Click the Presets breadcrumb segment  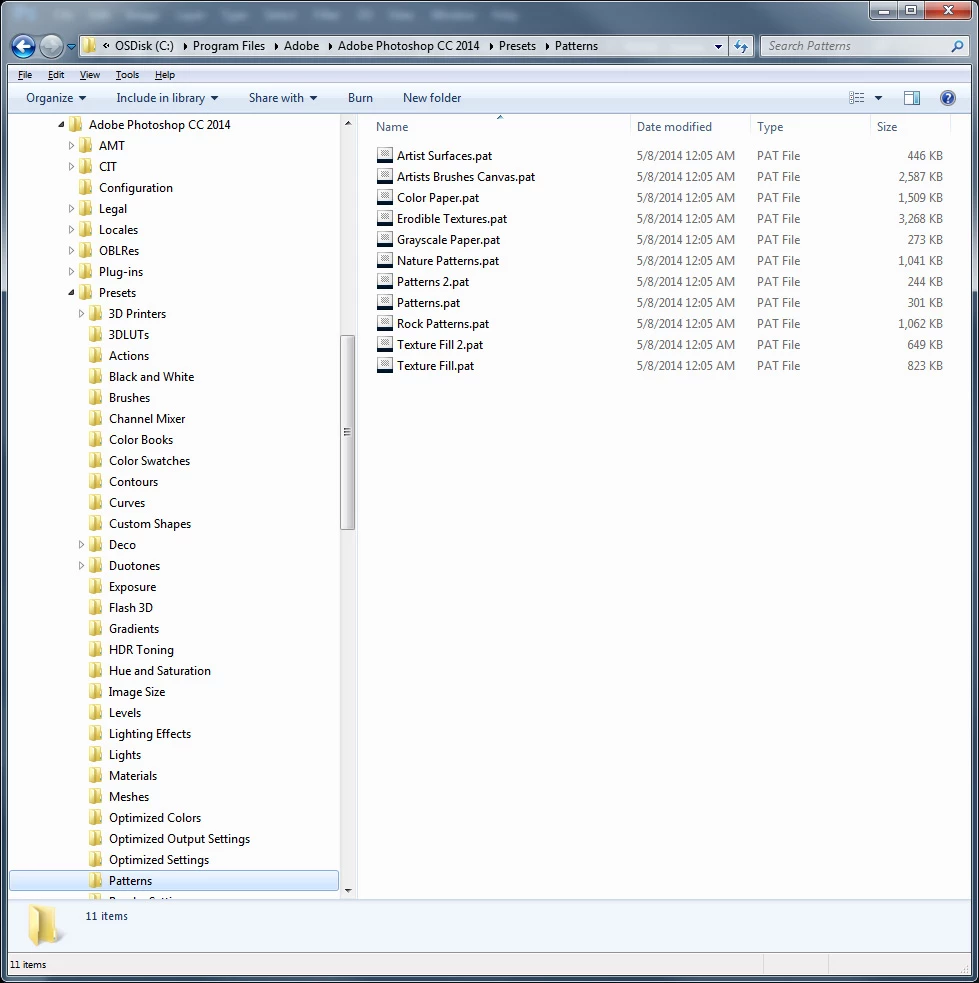(517, 46)
